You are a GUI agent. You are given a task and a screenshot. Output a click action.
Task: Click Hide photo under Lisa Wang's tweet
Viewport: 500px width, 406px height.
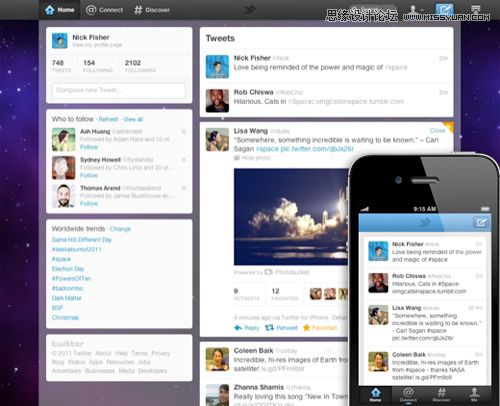[x=252, y=158]
